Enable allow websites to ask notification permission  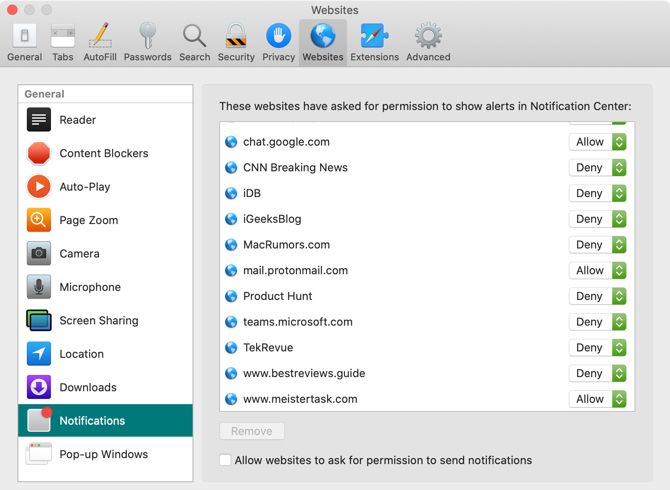coord(225,461)
